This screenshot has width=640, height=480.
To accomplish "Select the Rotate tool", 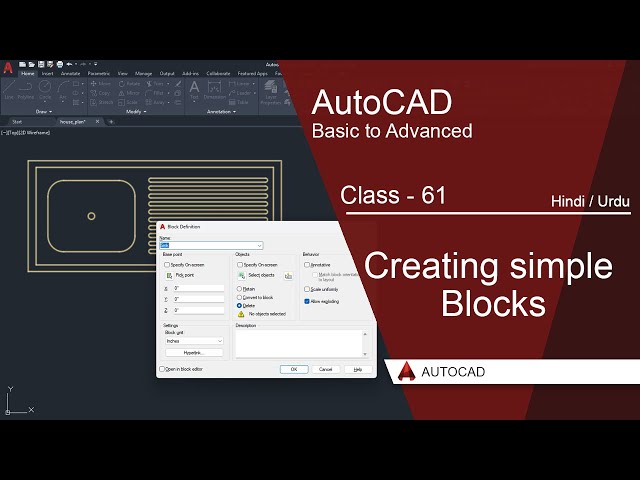I will point(129,84).
